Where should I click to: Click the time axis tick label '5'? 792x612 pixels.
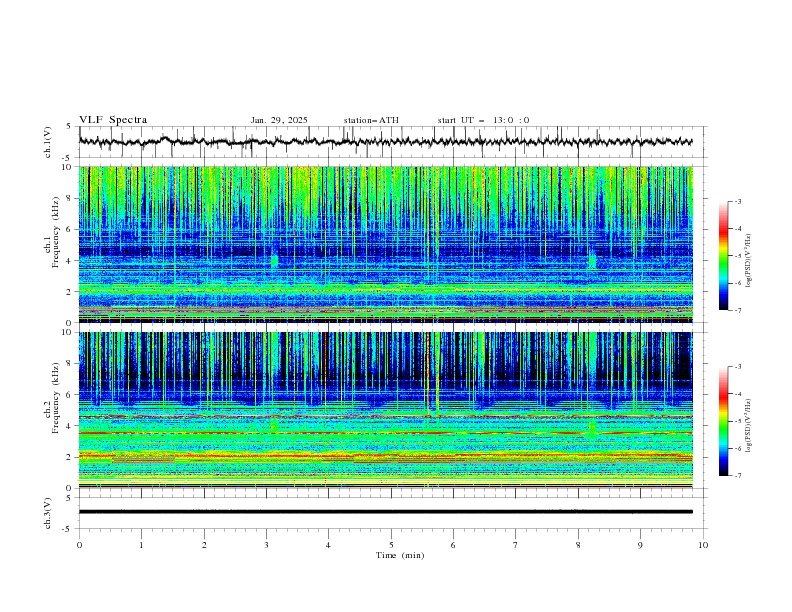391,545
